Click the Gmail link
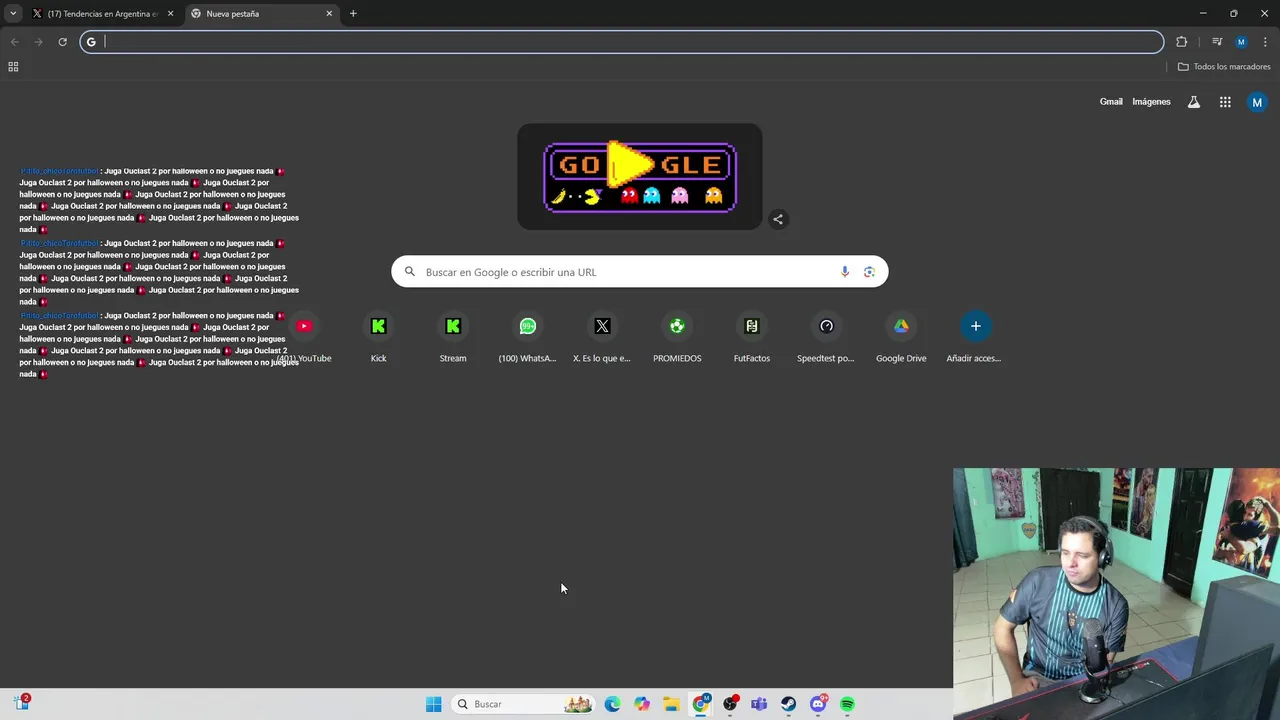 click(1111, 102)
